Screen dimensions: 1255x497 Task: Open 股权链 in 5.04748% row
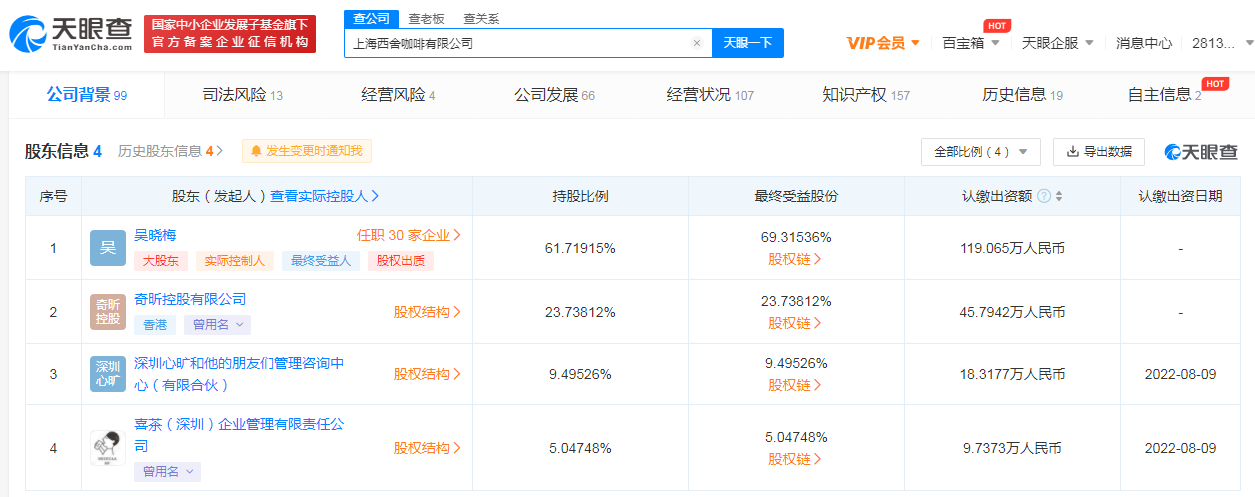pyautogui.click(x=795, y=459)
